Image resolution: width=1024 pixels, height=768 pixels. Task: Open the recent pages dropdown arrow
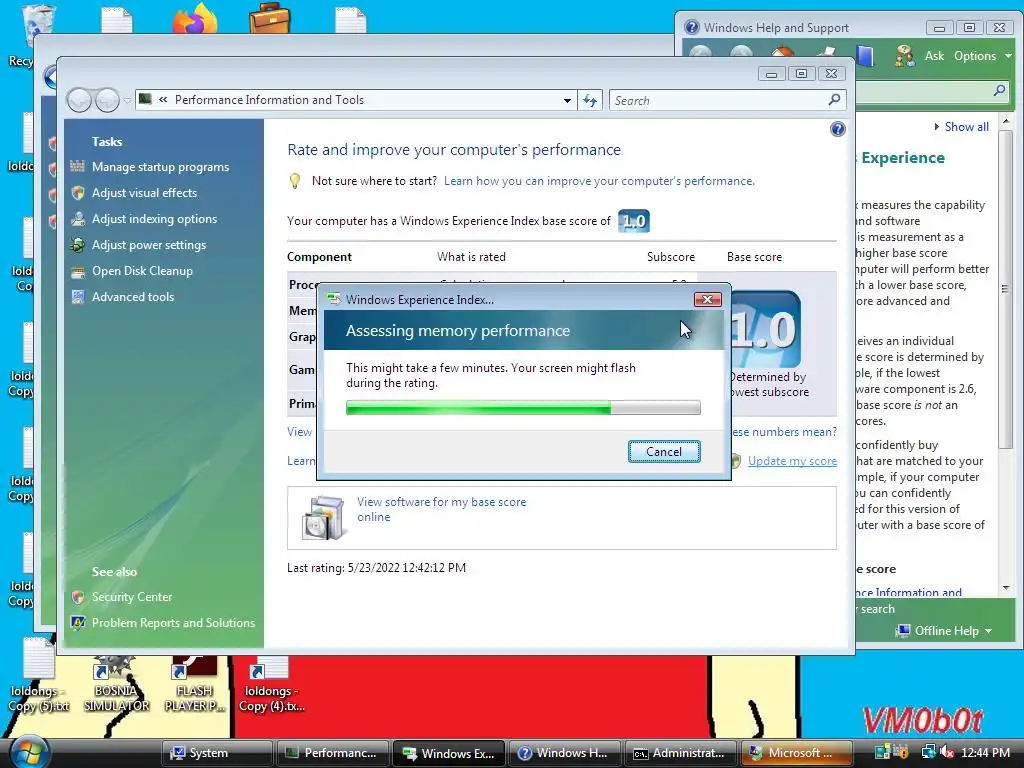pyautogui.click(x=127, y=100)
